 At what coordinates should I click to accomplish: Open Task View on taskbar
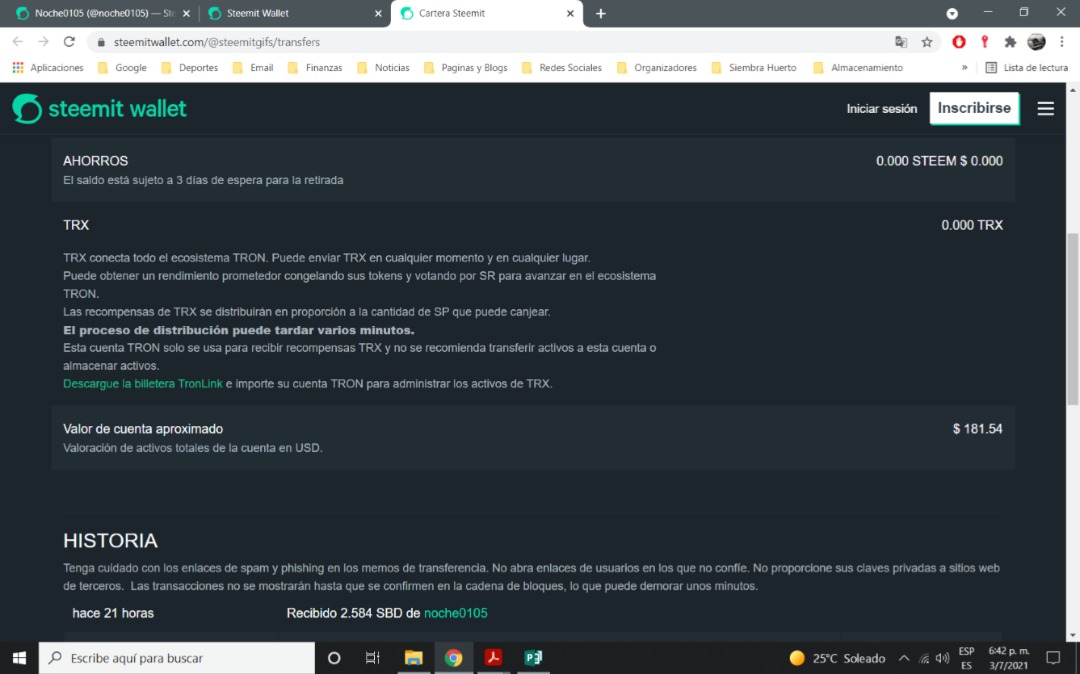tap(373, 658)
